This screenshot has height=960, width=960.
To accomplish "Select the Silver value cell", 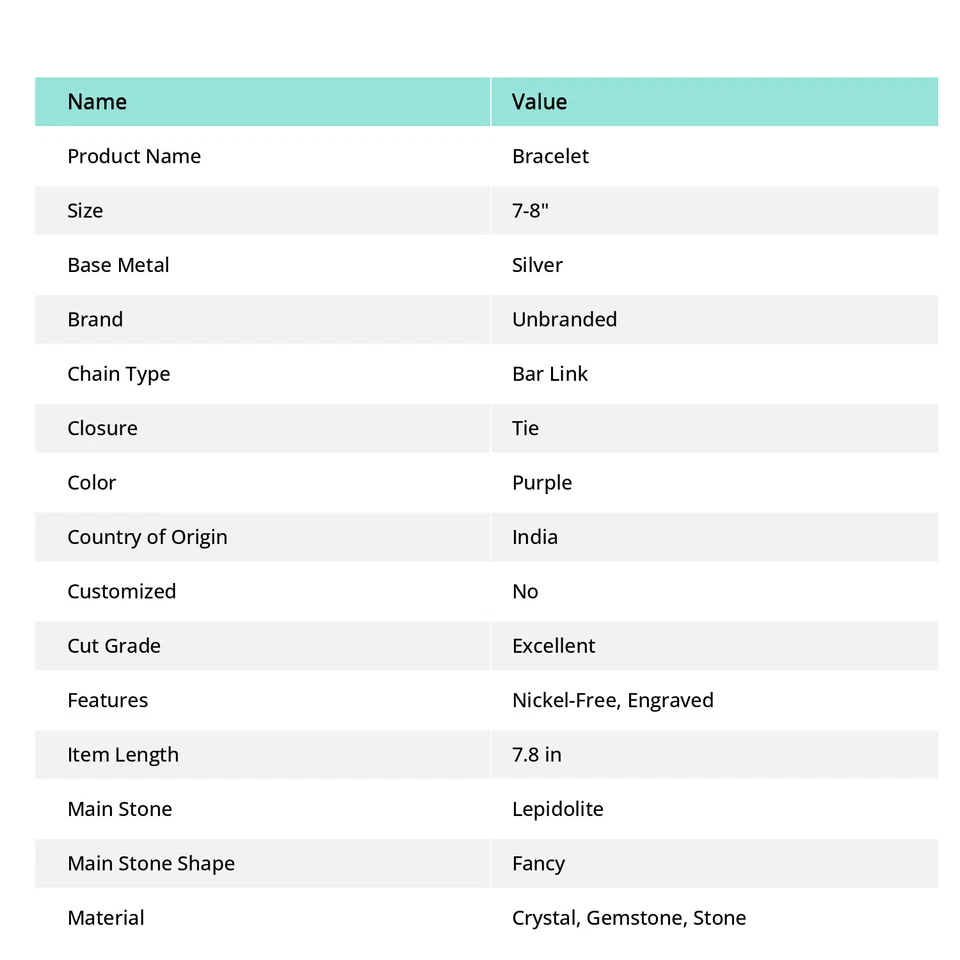I will click(x=537, y=265).
